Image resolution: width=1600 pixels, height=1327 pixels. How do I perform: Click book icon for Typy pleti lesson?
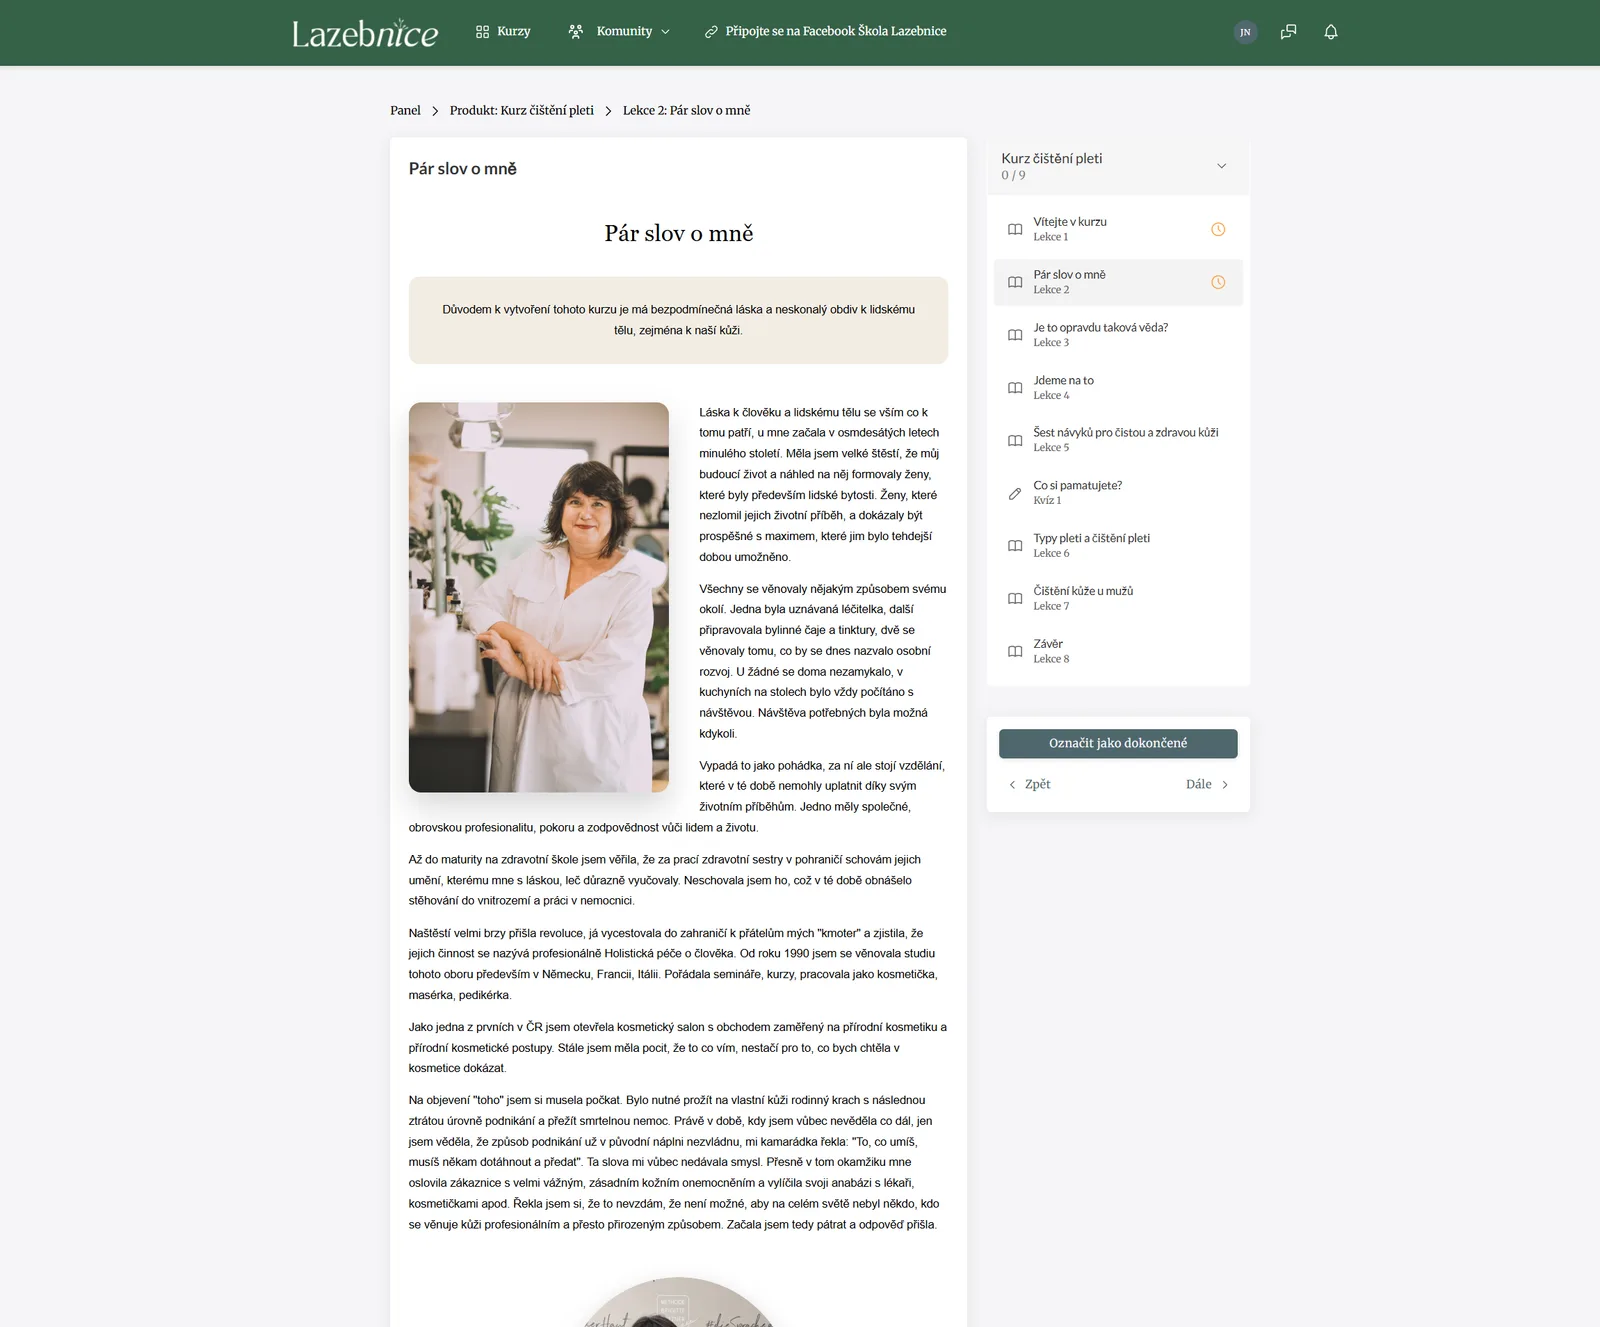click(1015, 546)
